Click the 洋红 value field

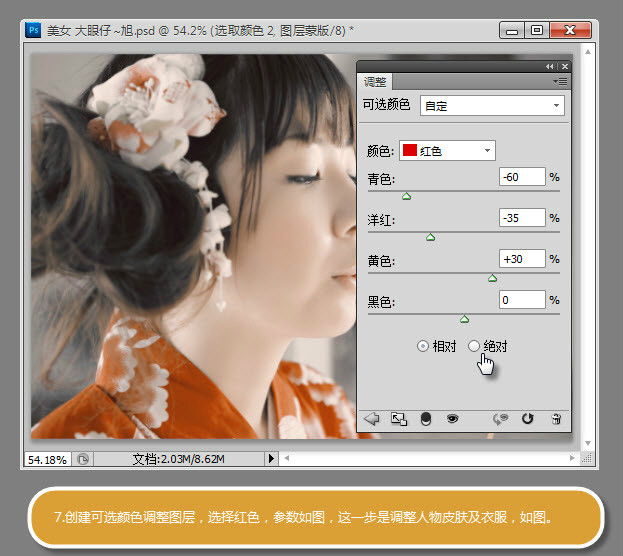522,218
